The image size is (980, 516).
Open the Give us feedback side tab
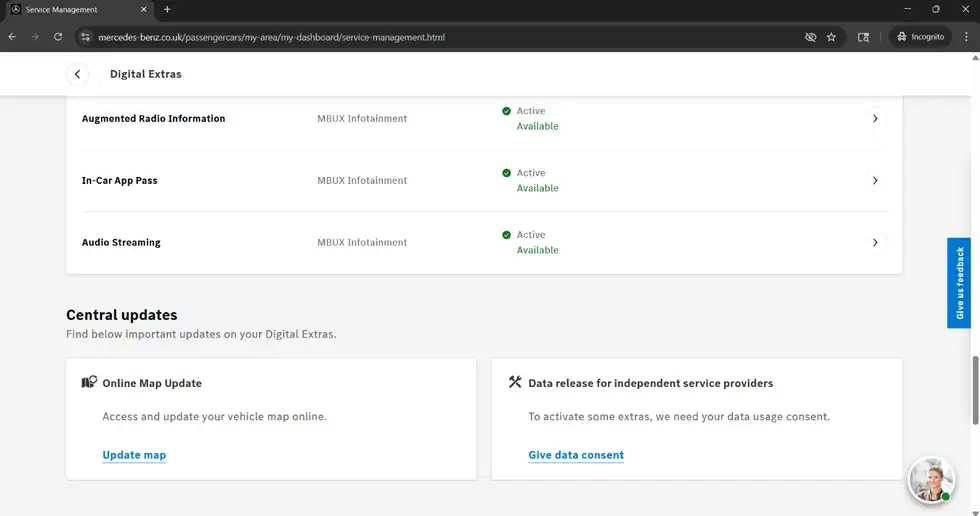959,283
